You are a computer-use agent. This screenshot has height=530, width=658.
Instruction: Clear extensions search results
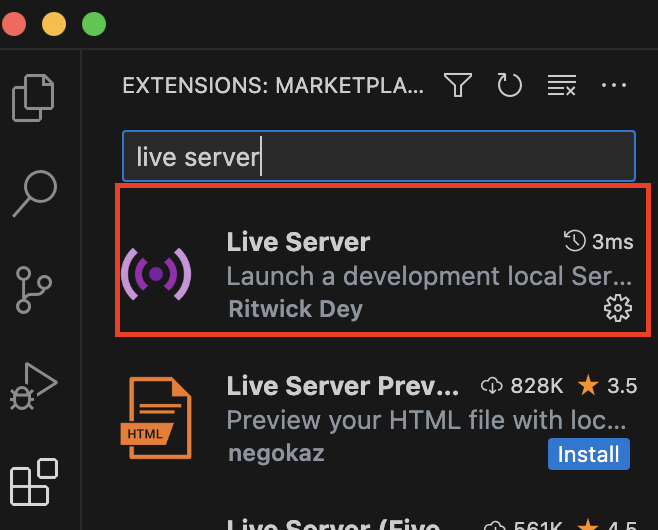click(x=561, y=85)
